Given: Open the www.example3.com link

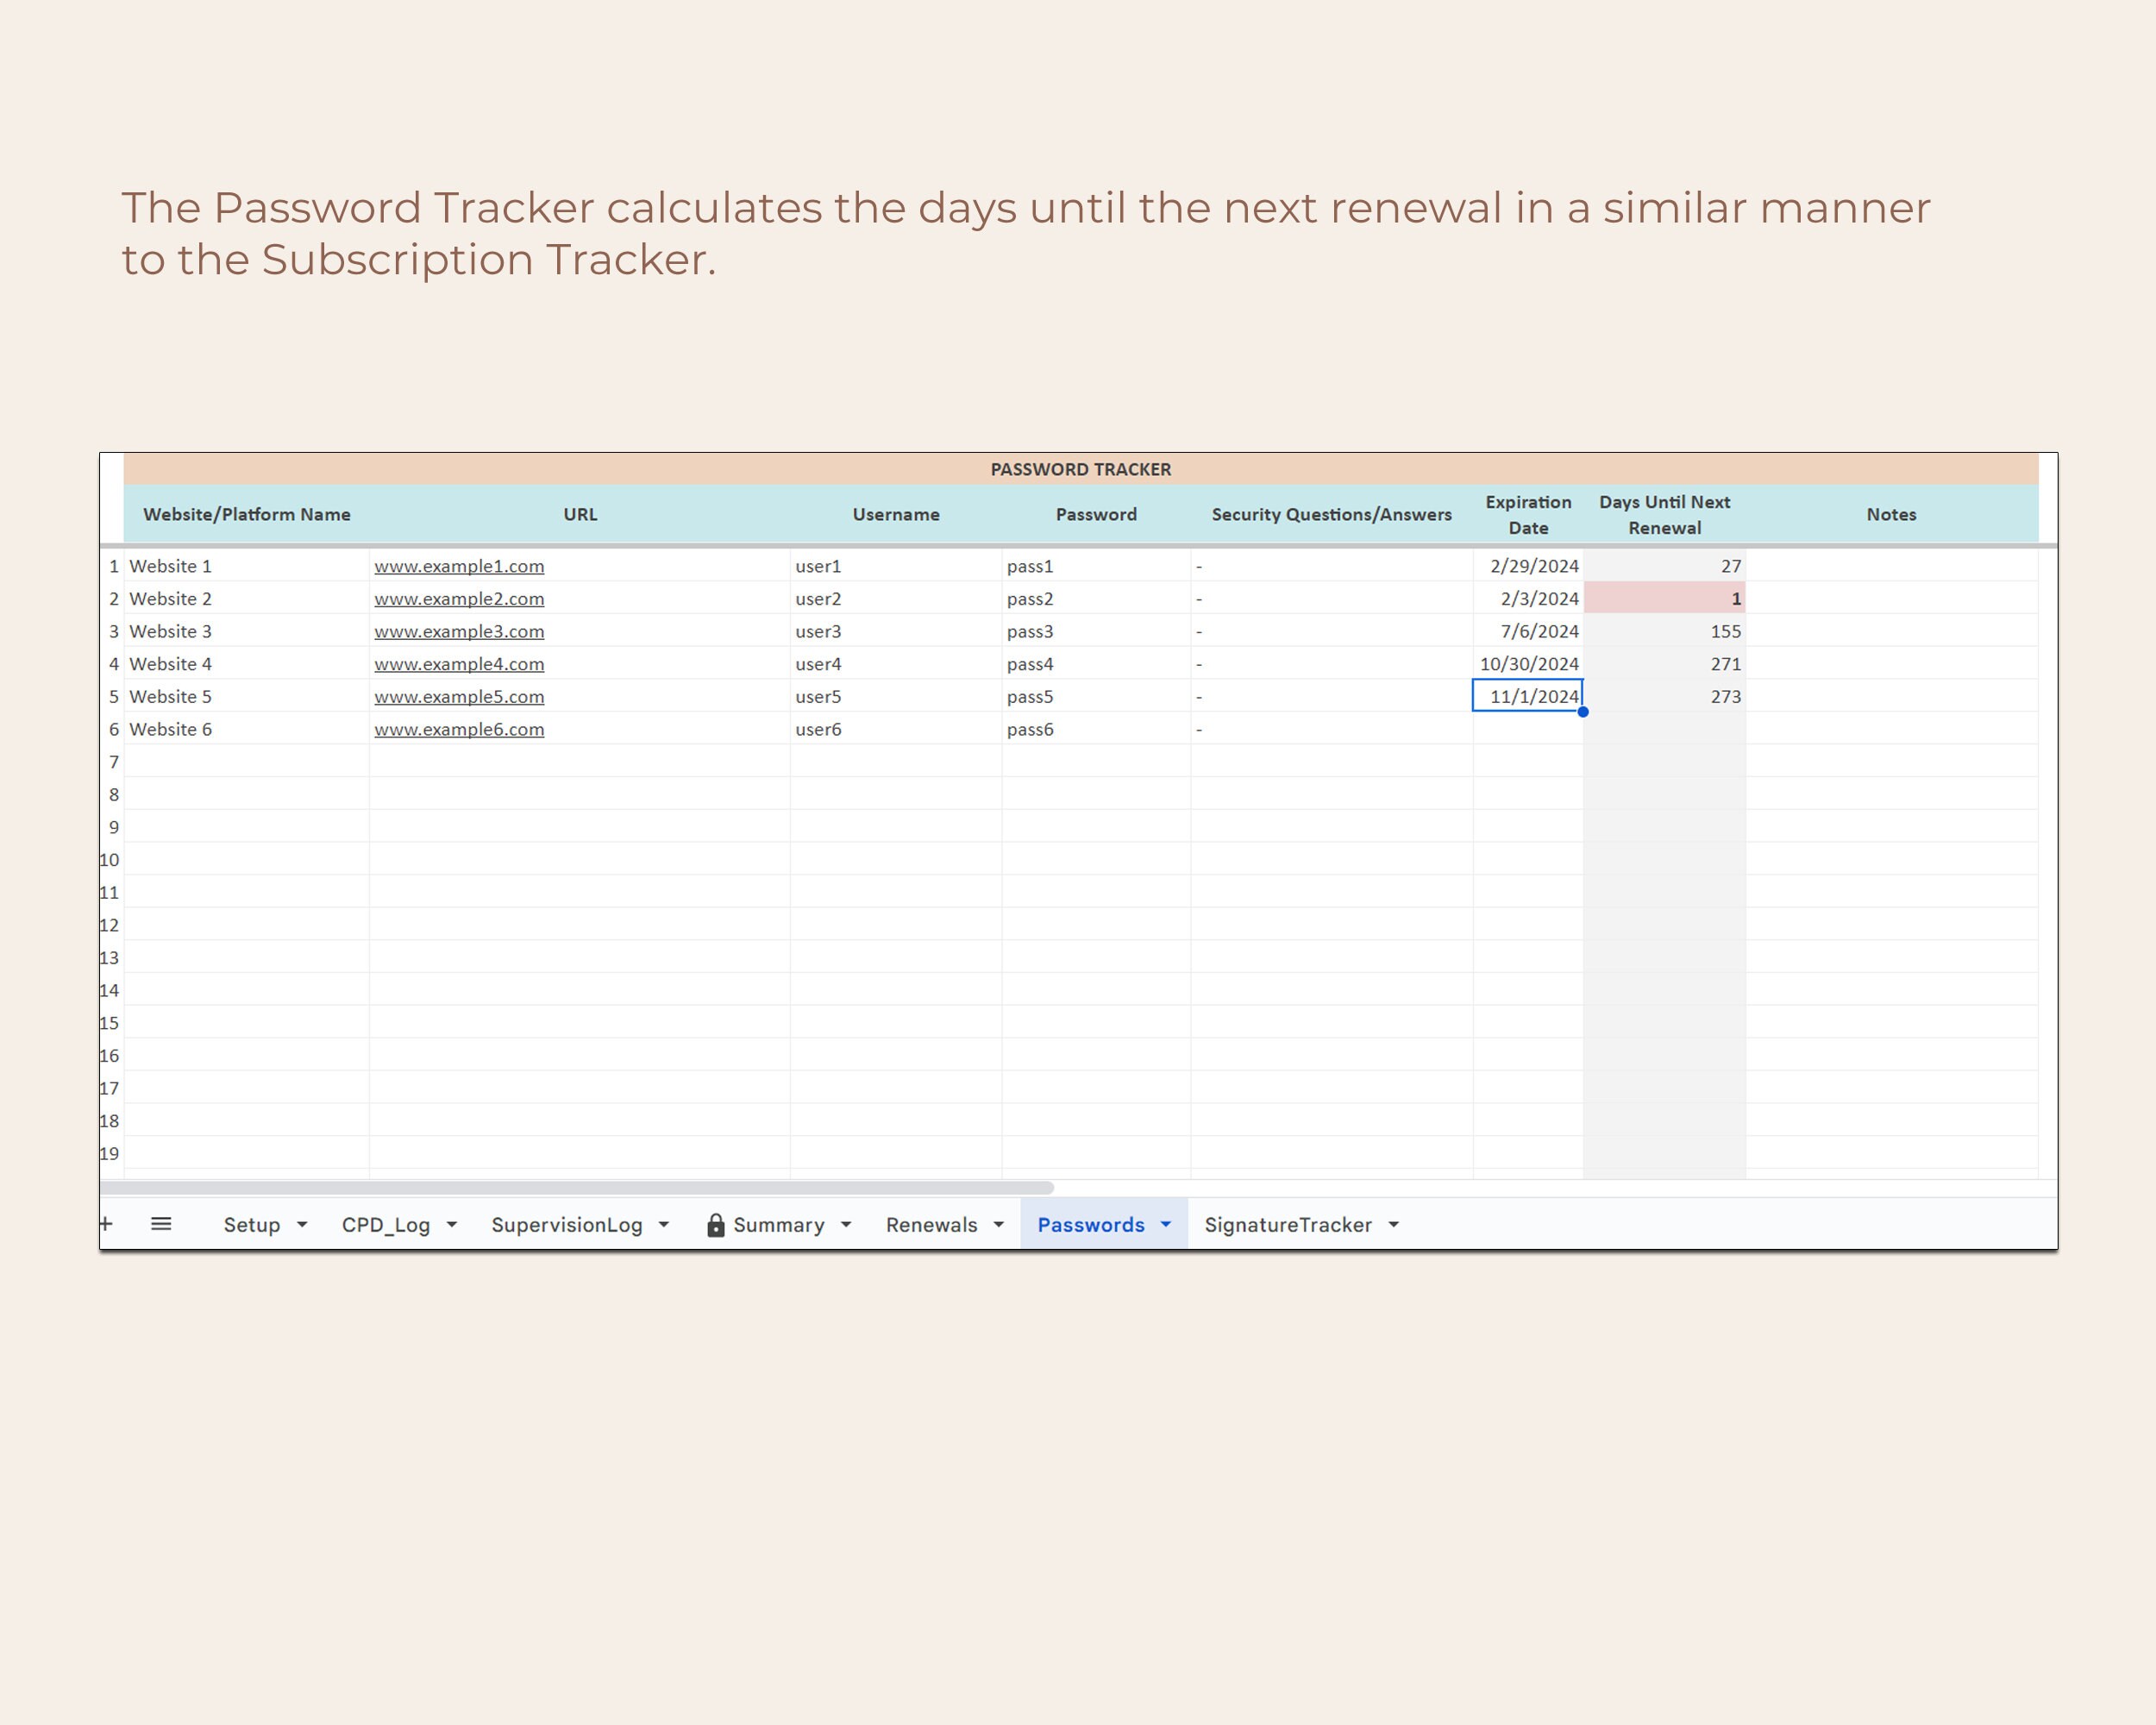Looking at the screenshot, I should pos(459,631).
